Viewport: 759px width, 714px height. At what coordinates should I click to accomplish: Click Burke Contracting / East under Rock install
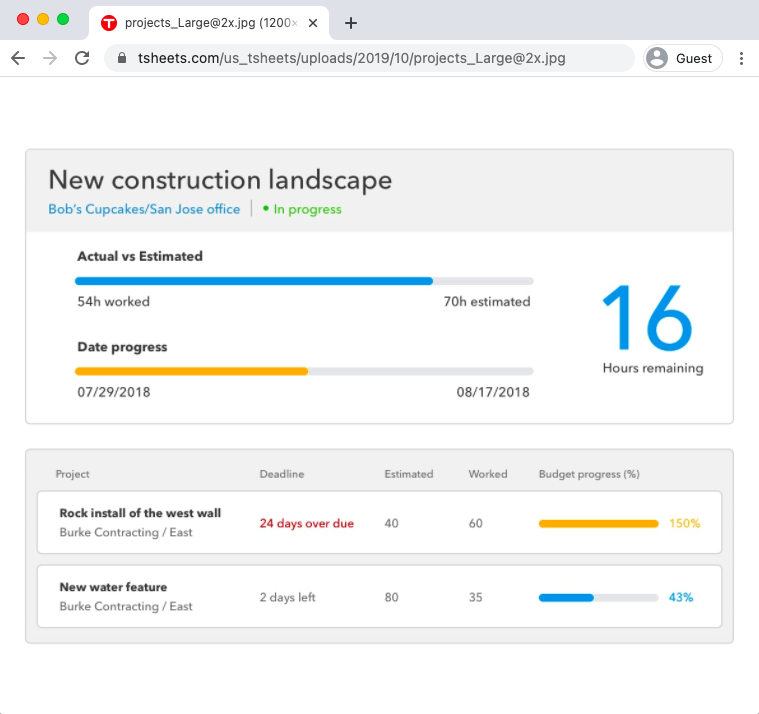126,532
